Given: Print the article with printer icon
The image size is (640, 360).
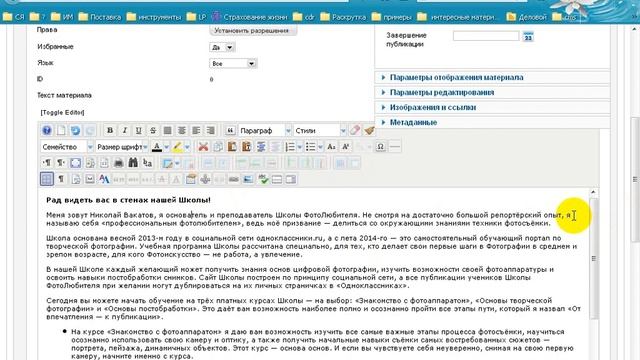Looking at the screenshot, I should tap(118, 163).
